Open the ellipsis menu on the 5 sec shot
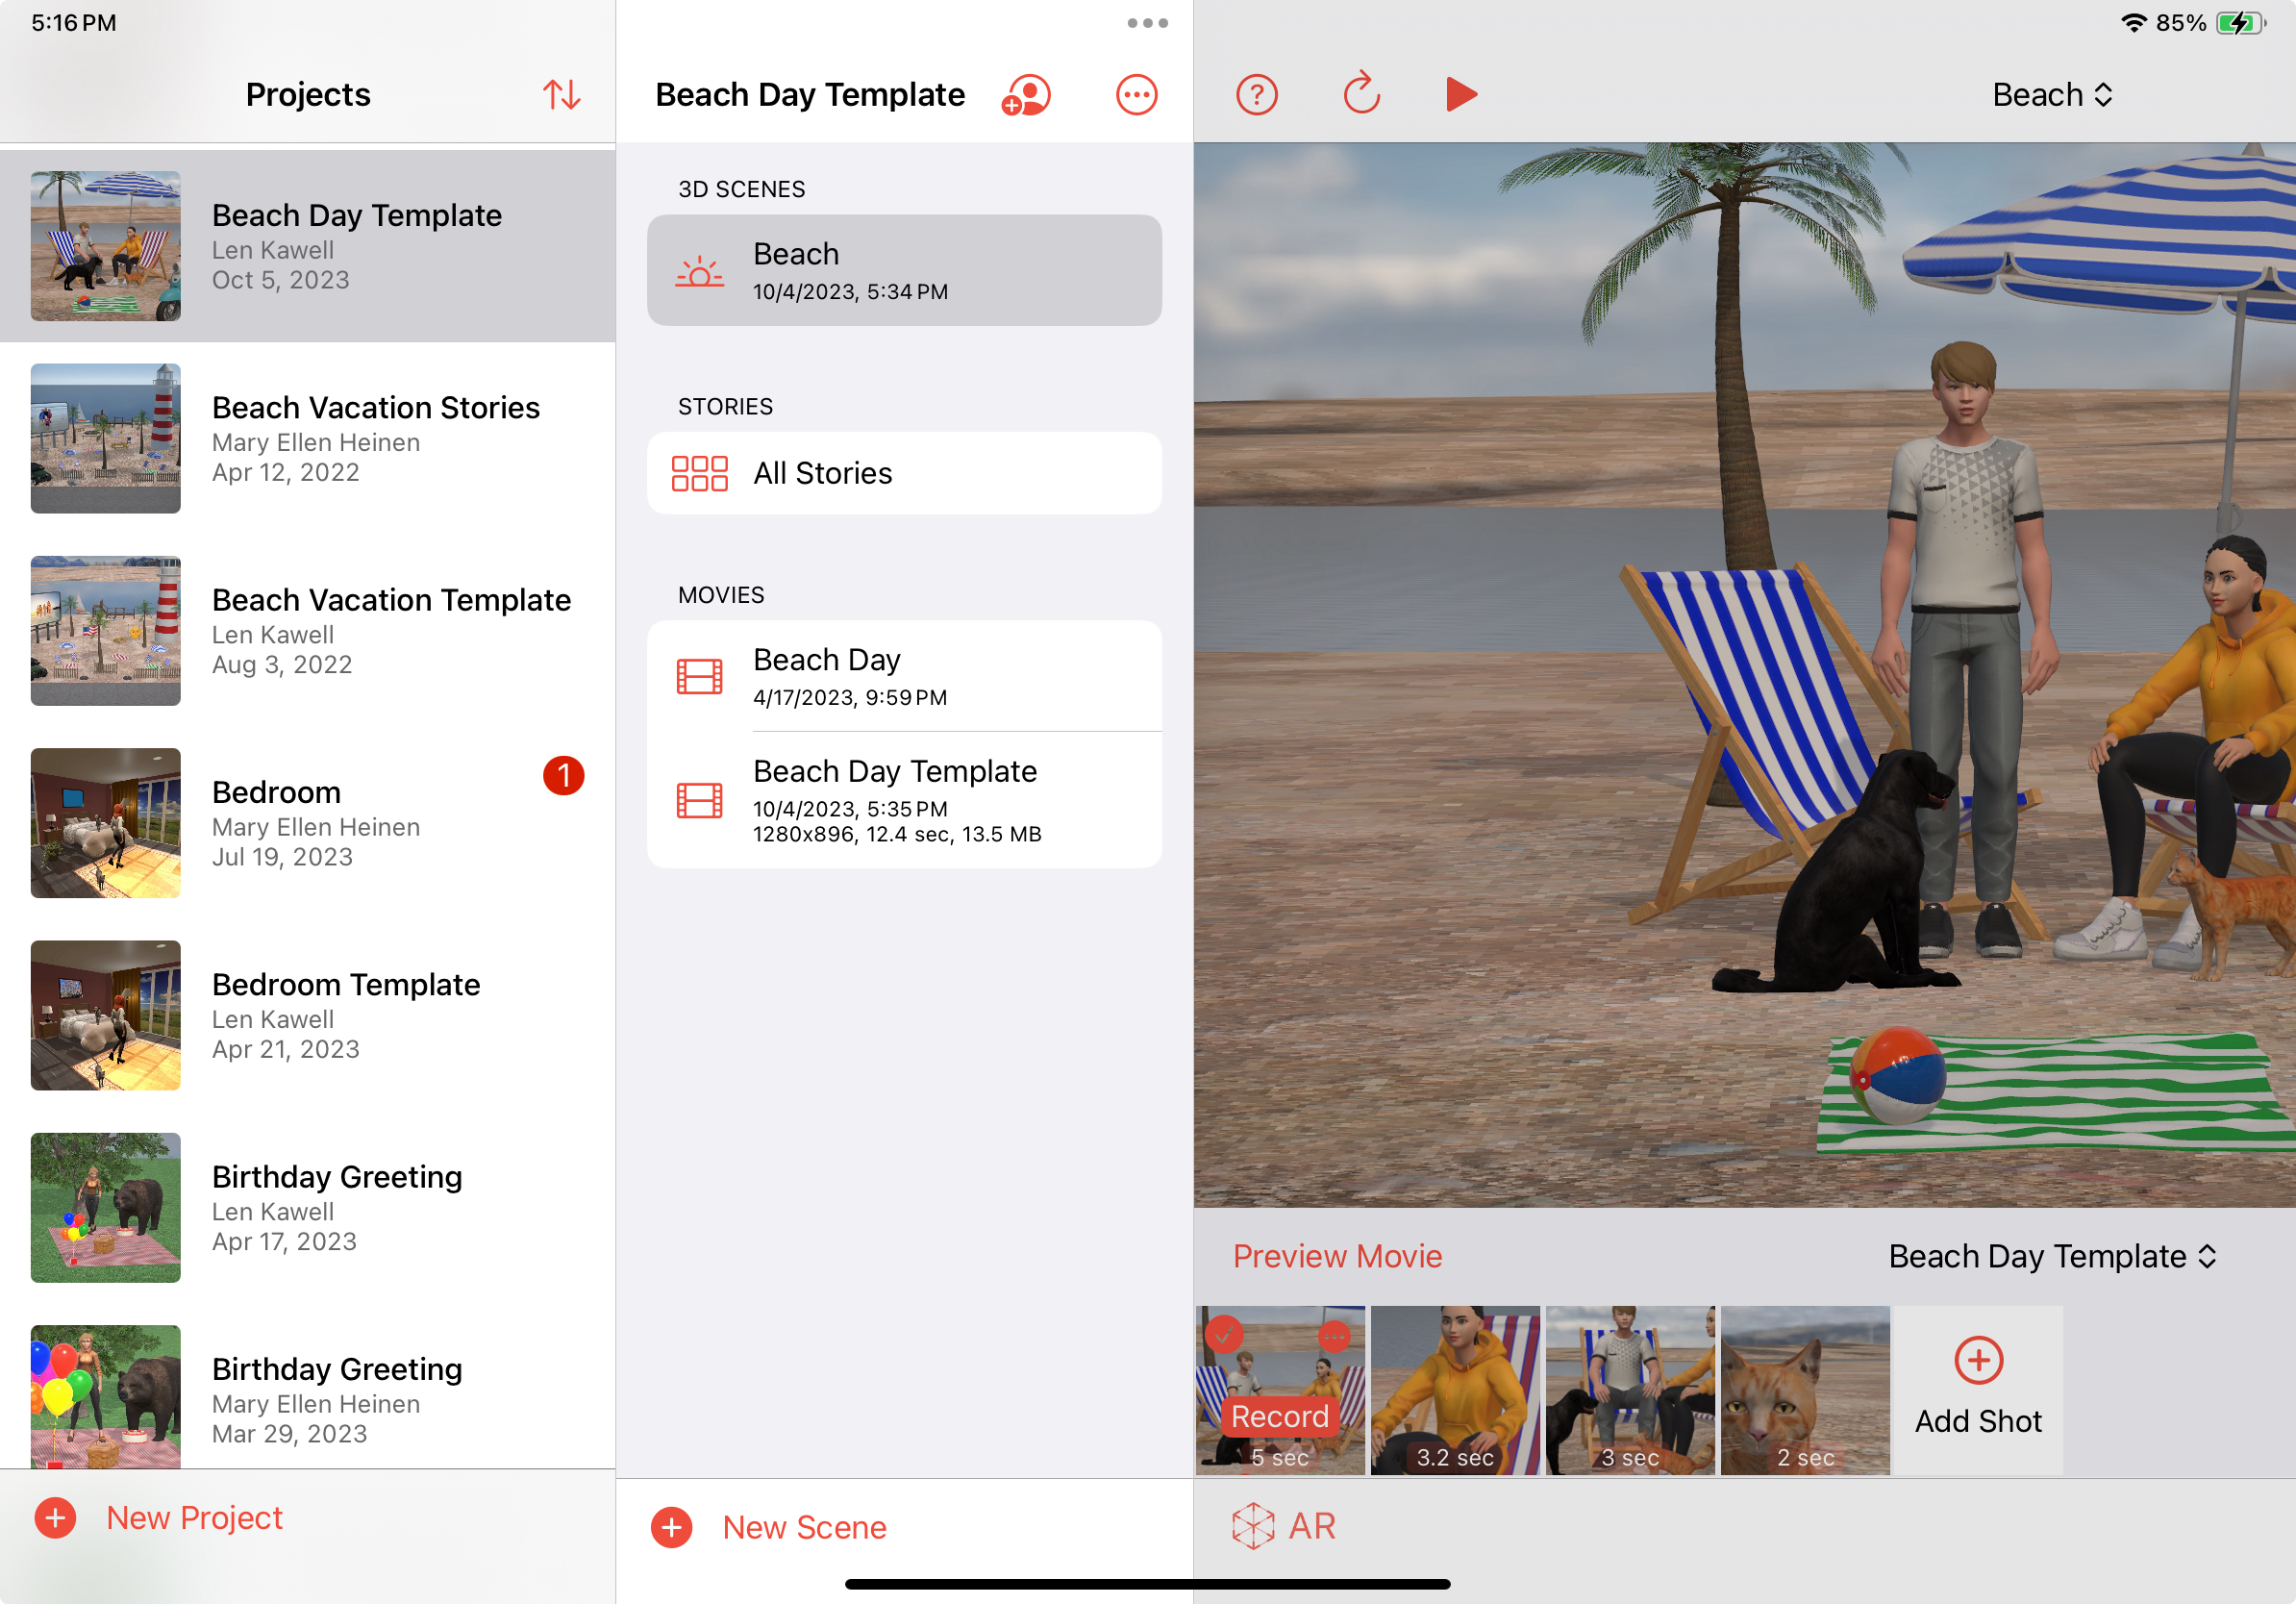 coord(1334,1337)
